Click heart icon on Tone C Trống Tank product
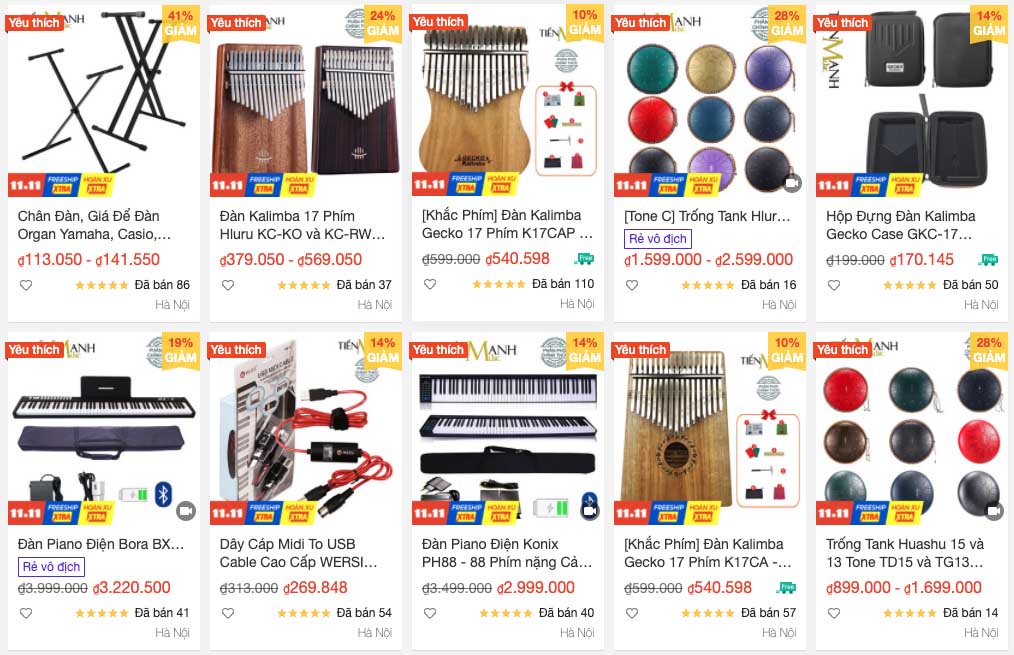This screenshot has width=1014, height=655. [x=632, y=285]
